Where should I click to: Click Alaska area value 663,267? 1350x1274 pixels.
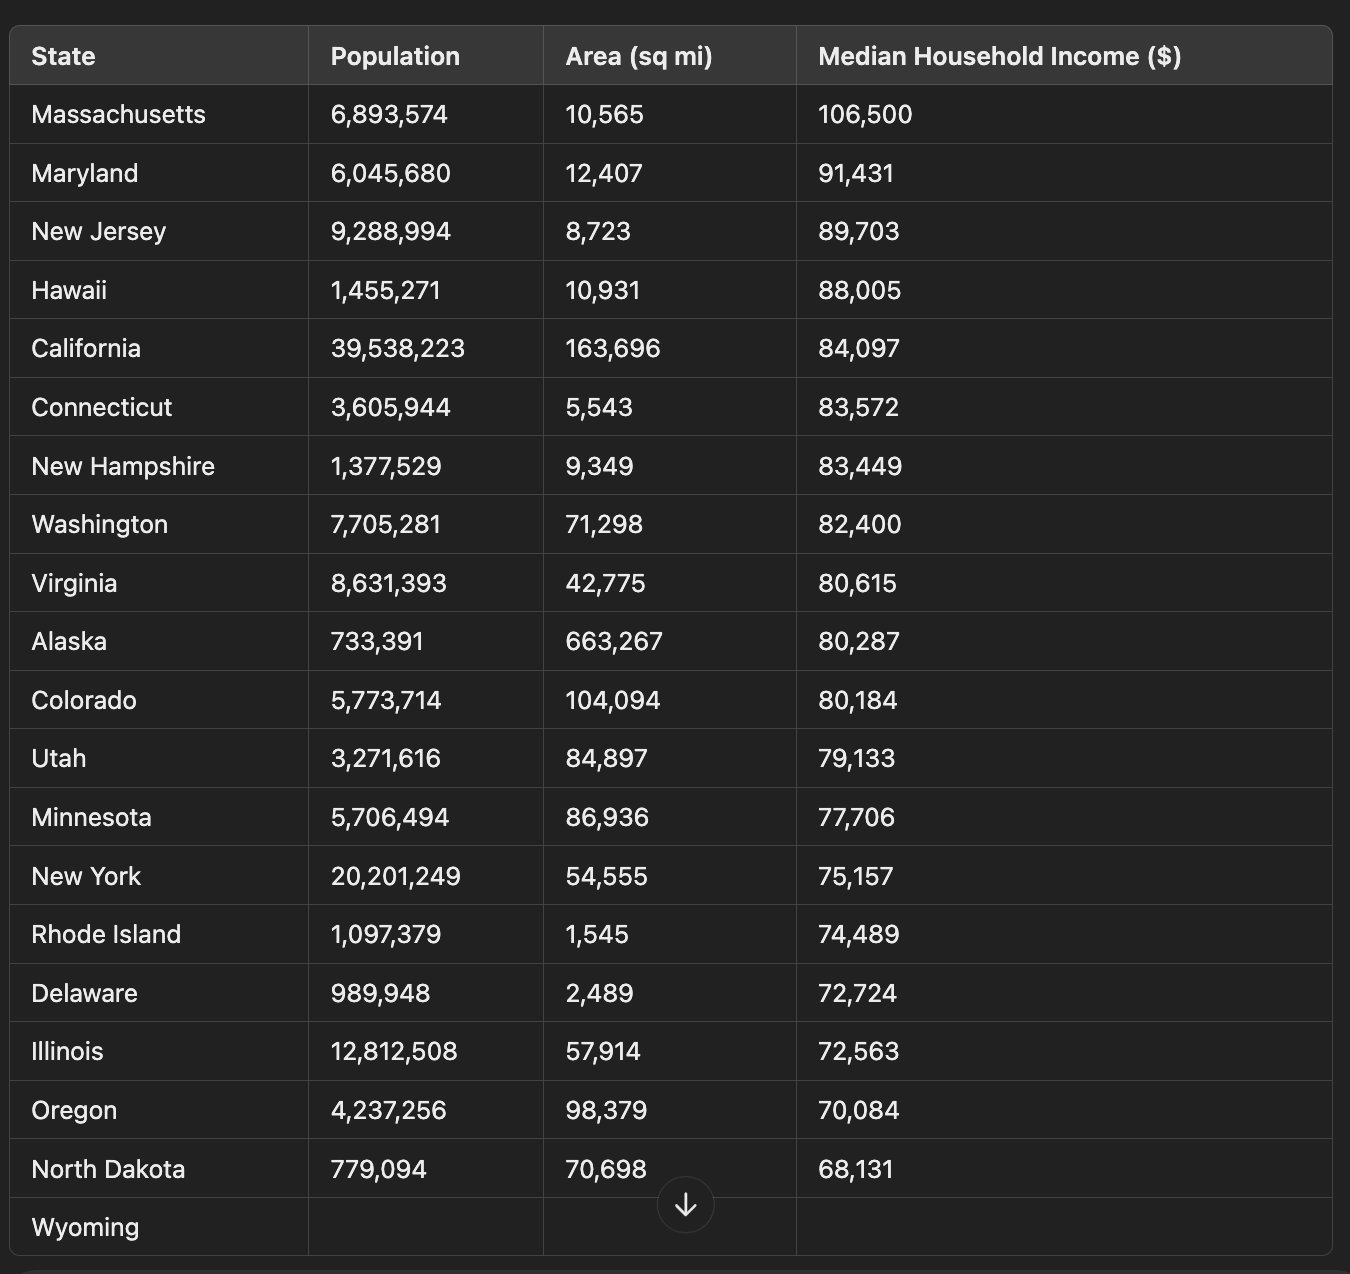(x=614, y=641)
